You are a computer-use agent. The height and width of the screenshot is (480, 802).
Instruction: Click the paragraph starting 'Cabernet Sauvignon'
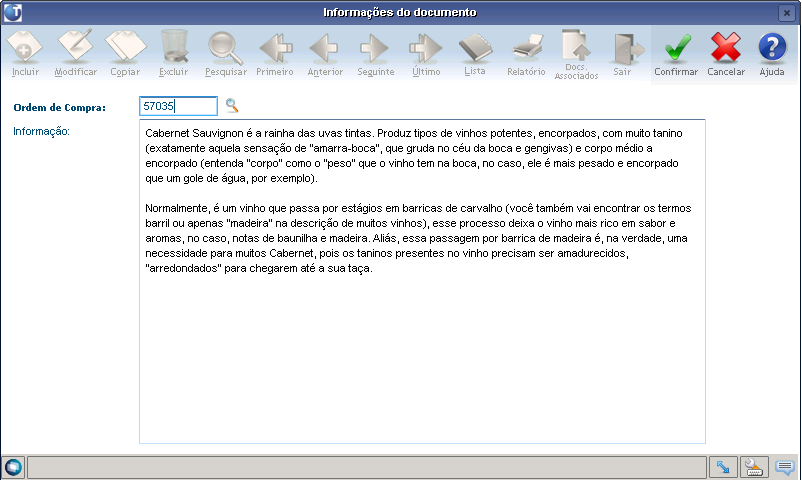click(x=412, y=156)
